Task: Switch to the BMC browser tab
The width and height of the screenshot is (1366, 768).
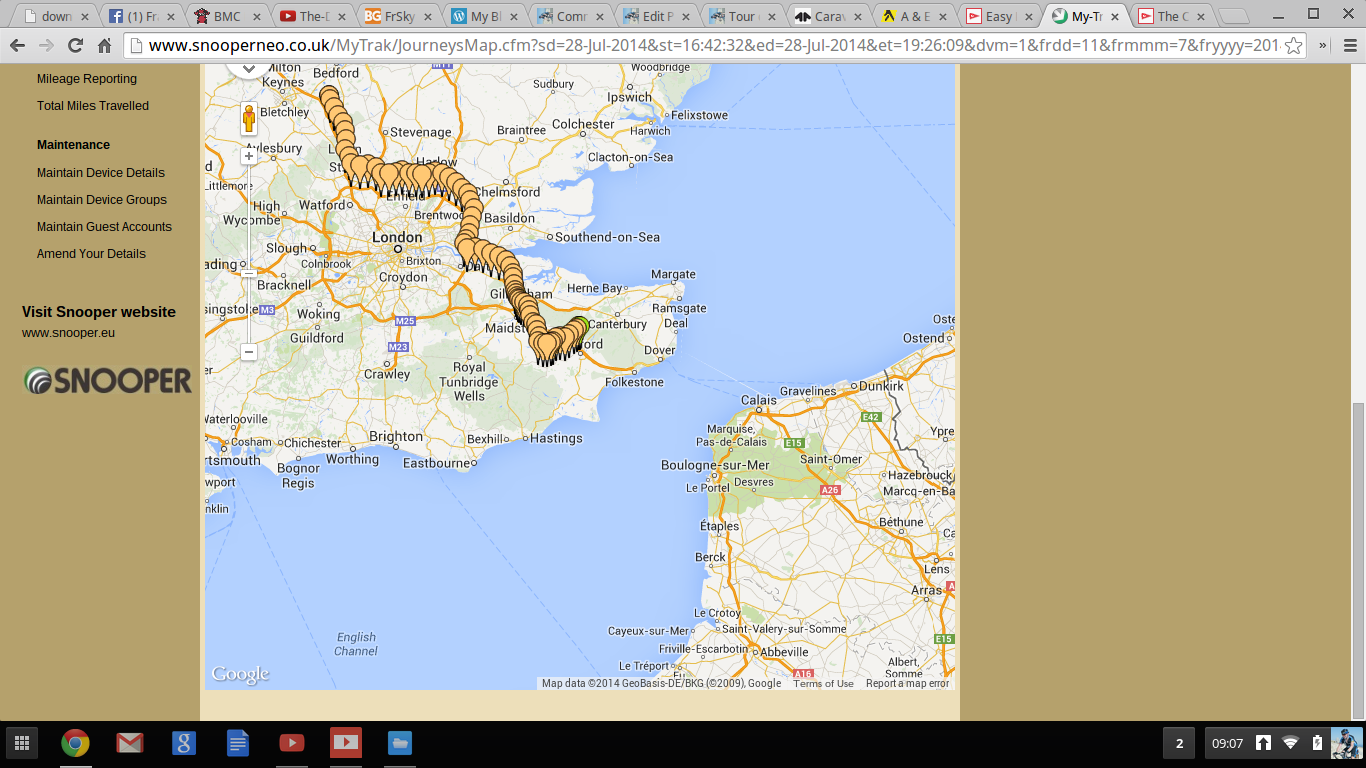Action: pyautogui.click(x=227, y=16)
